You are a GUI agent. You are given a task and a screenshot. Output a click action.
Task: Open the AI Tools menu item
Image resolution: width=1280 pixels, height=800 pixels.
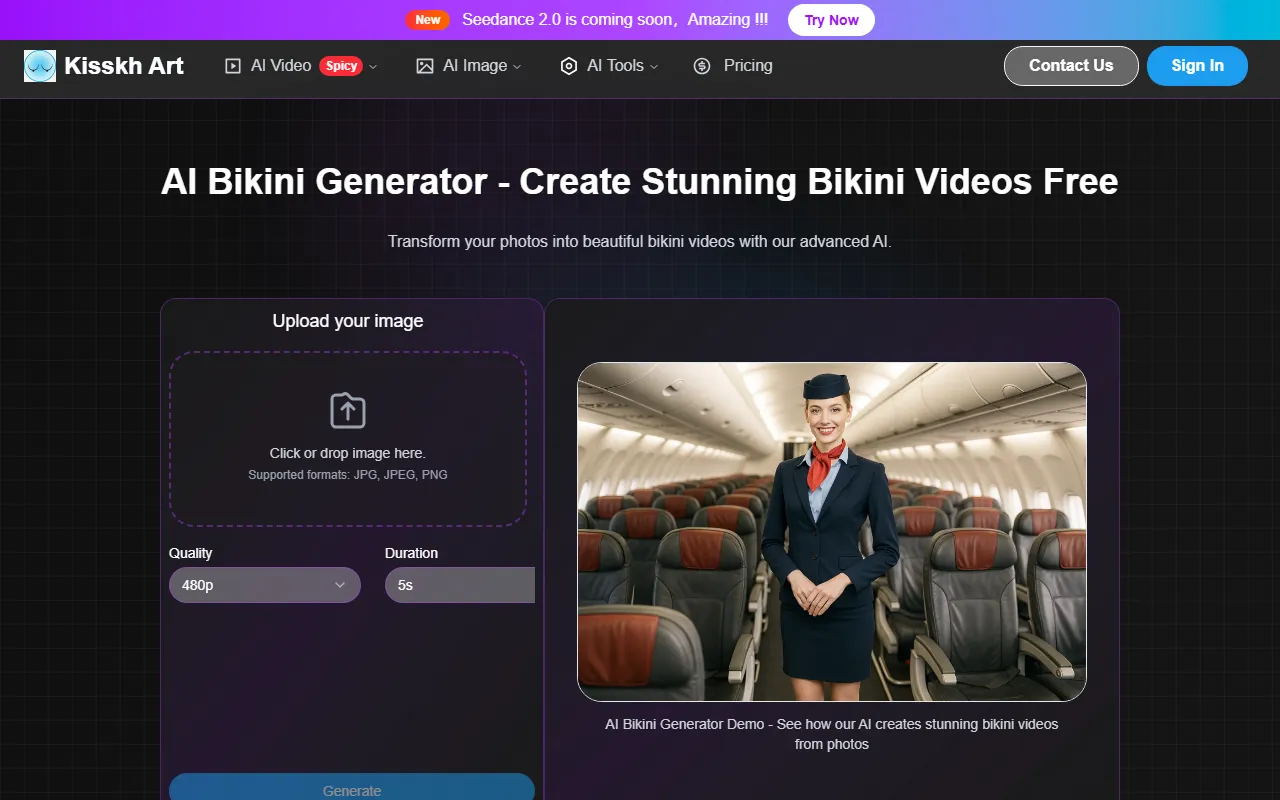(615, 66)
